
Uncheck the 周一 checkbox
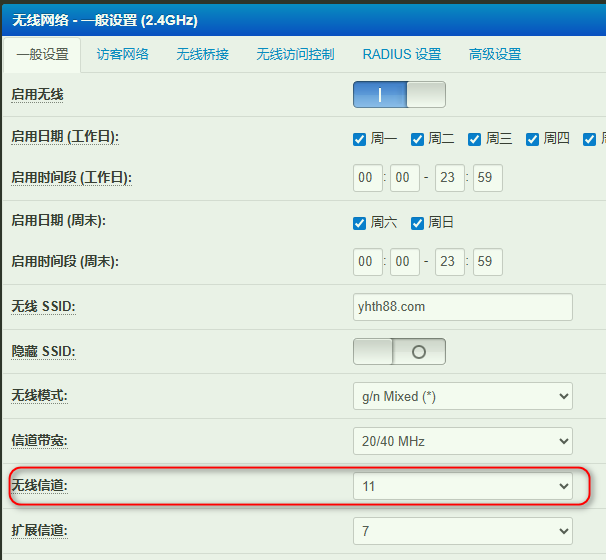coord(360,139)
